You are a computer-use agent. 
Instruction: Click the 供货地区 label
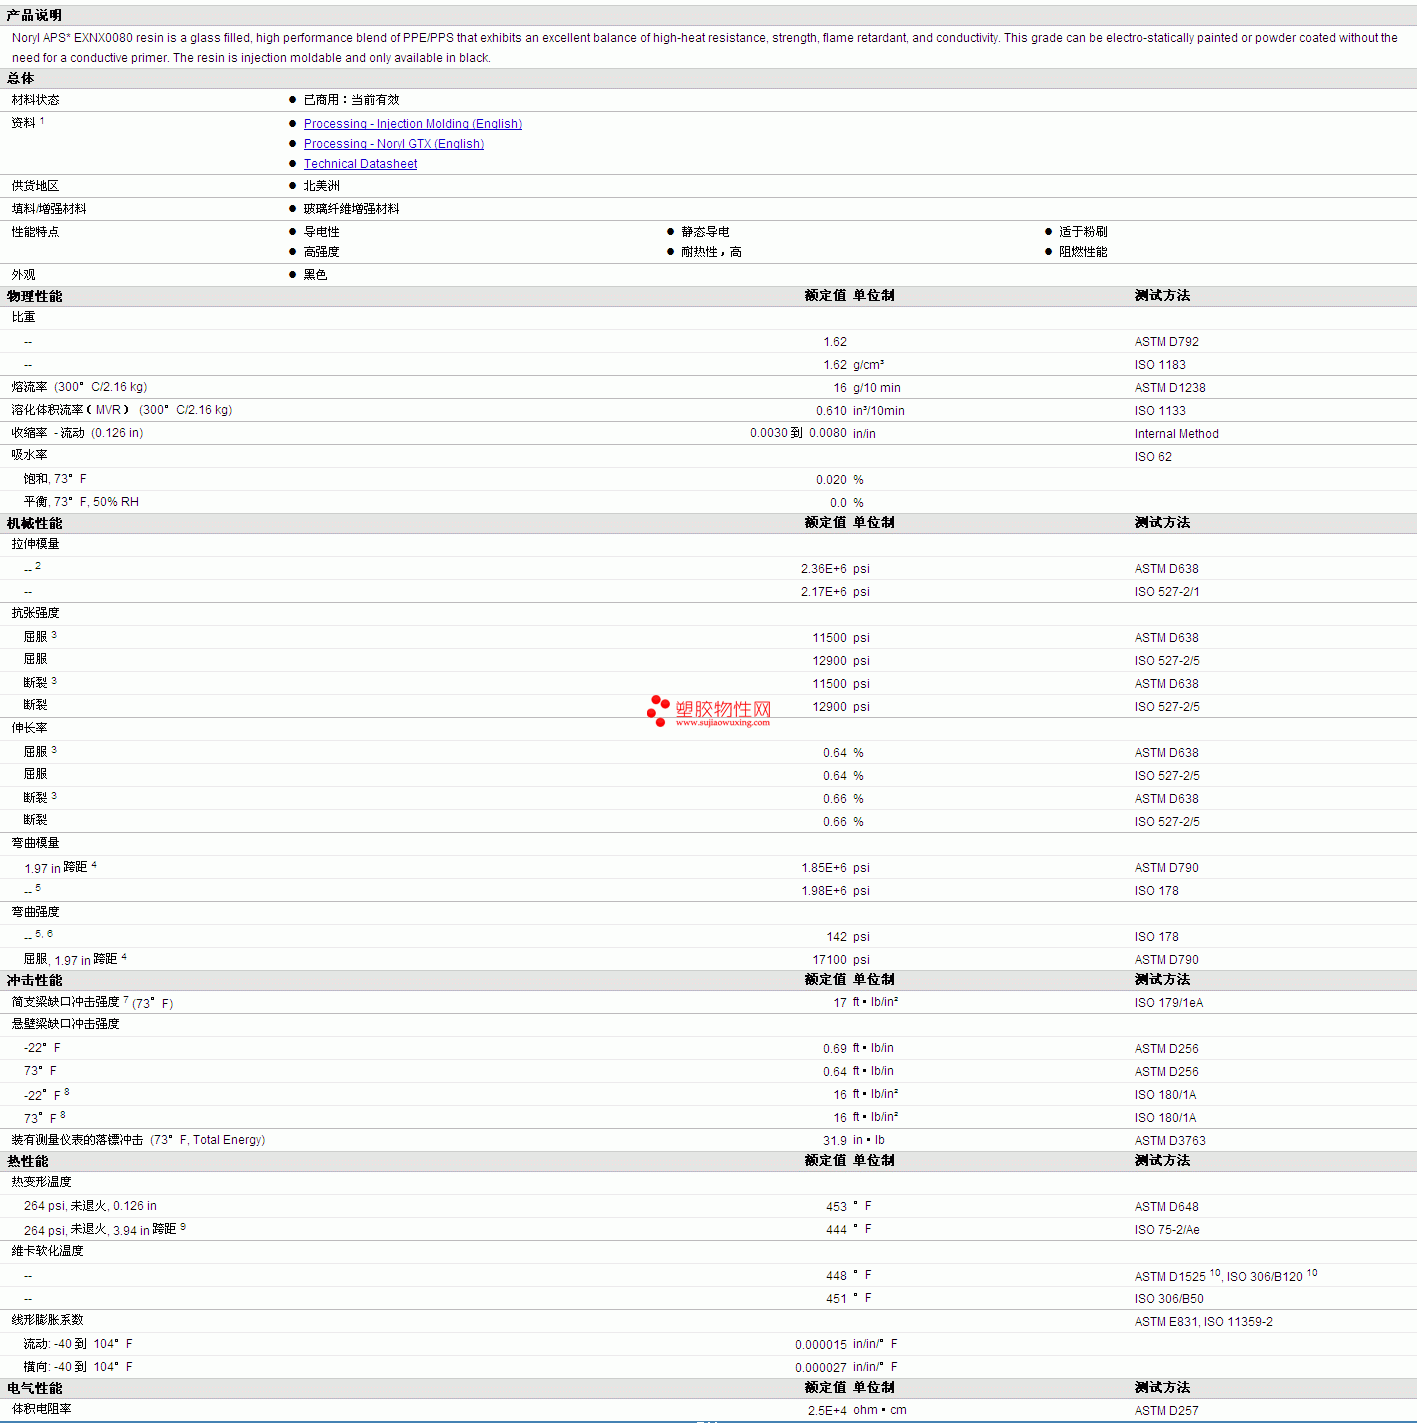pos(35,186)
